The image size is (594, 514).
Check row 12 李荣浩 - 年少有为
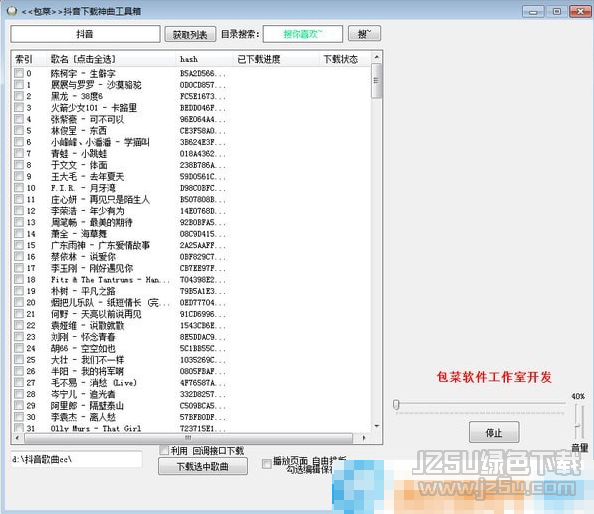pyautogui.click(x=19, y=211)
